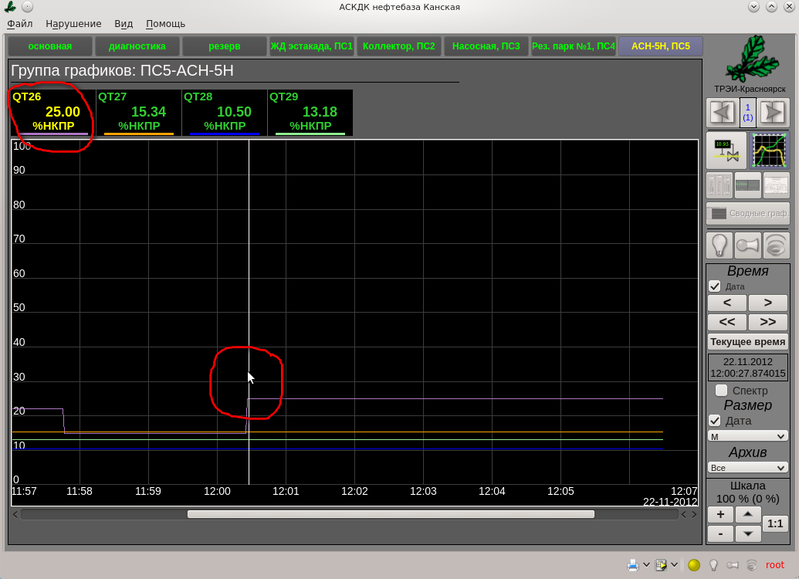Viewport: 799px width, 579px height.
Task: Go to previous page with left arrow
Action: click(x=721, y=111)
